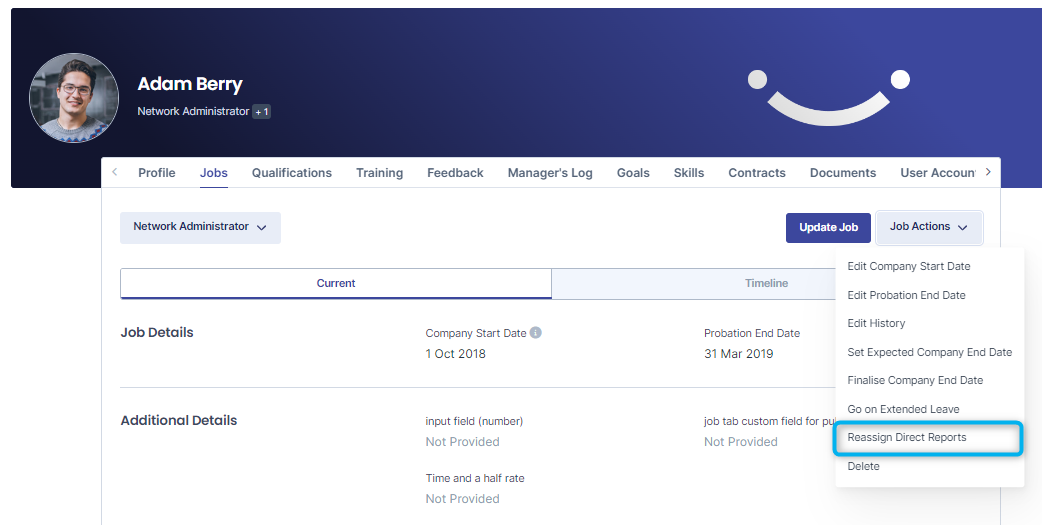Image resolution: width=1042 pixels, height=525 pixels.
Task: Select Set Expected Company End Date
Action: click(x=929, y=352)
